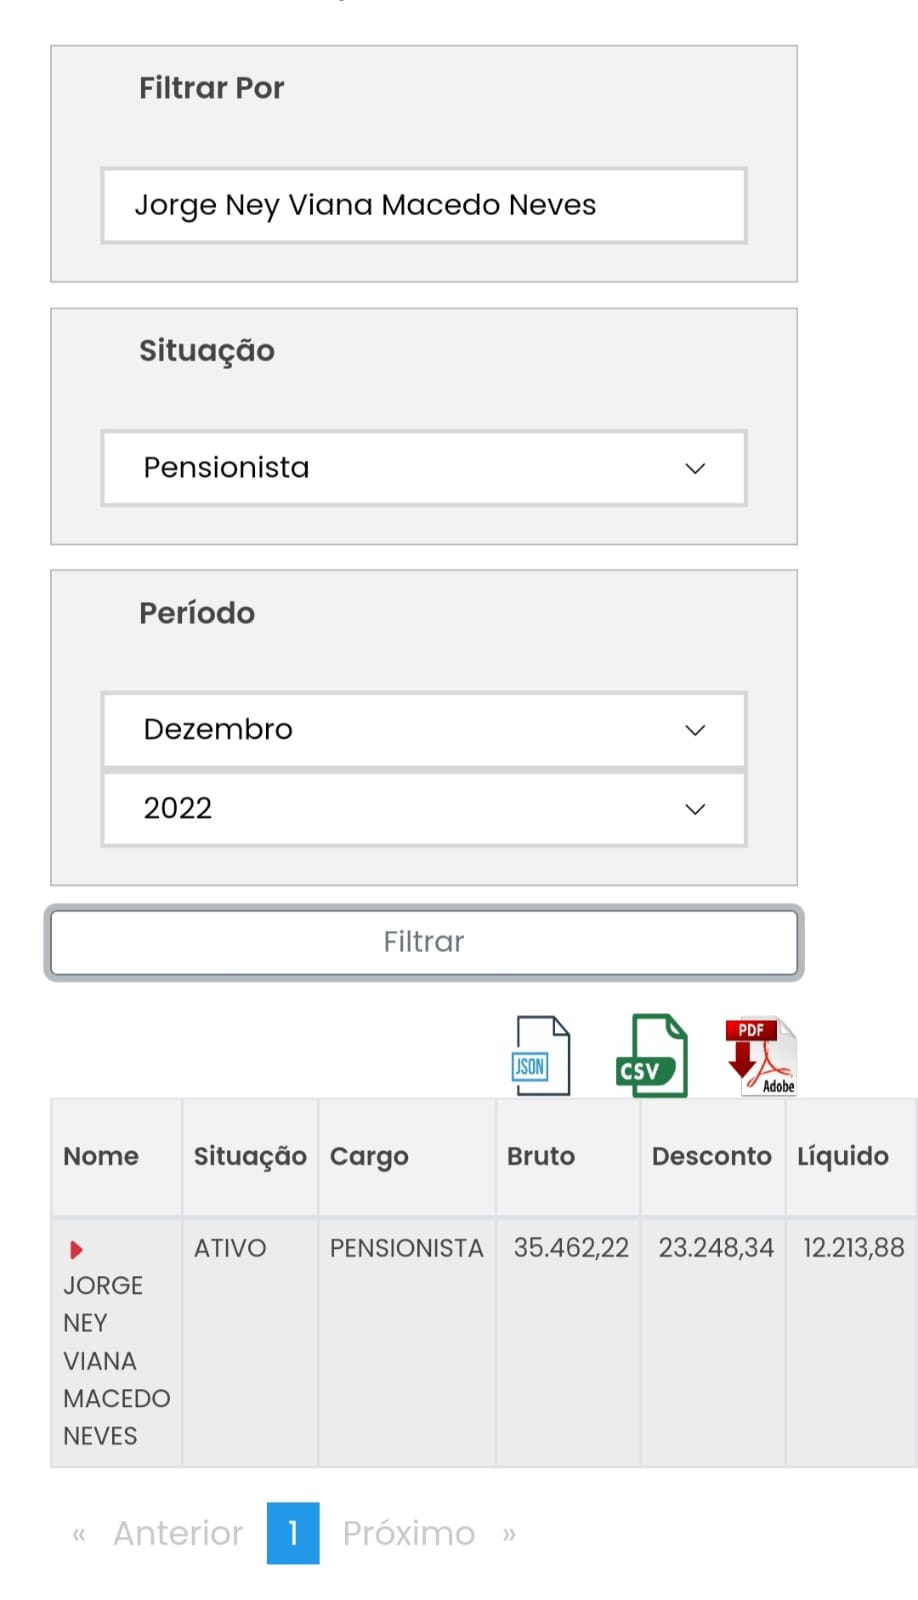
Task: Open the Situação dropdown showing Pensionista
Action: pos(424,468)
